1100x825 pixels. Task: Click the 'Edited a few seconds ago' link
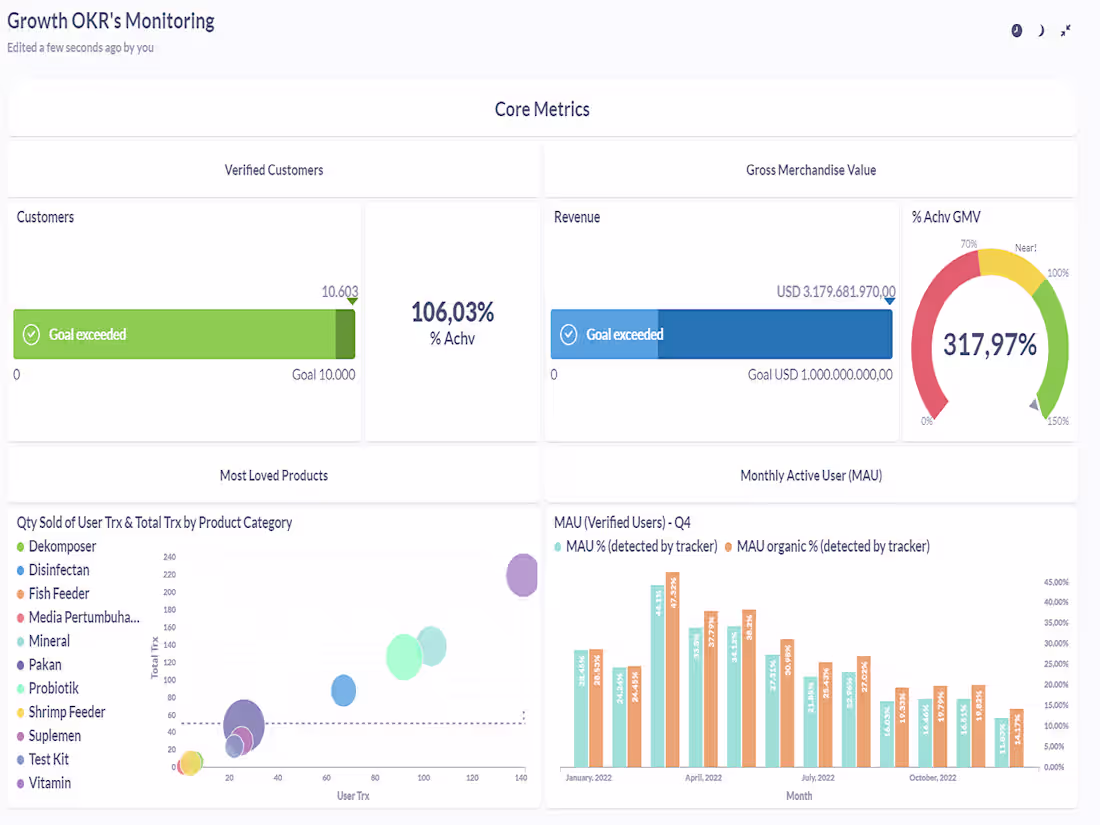(x=80, y=47)
